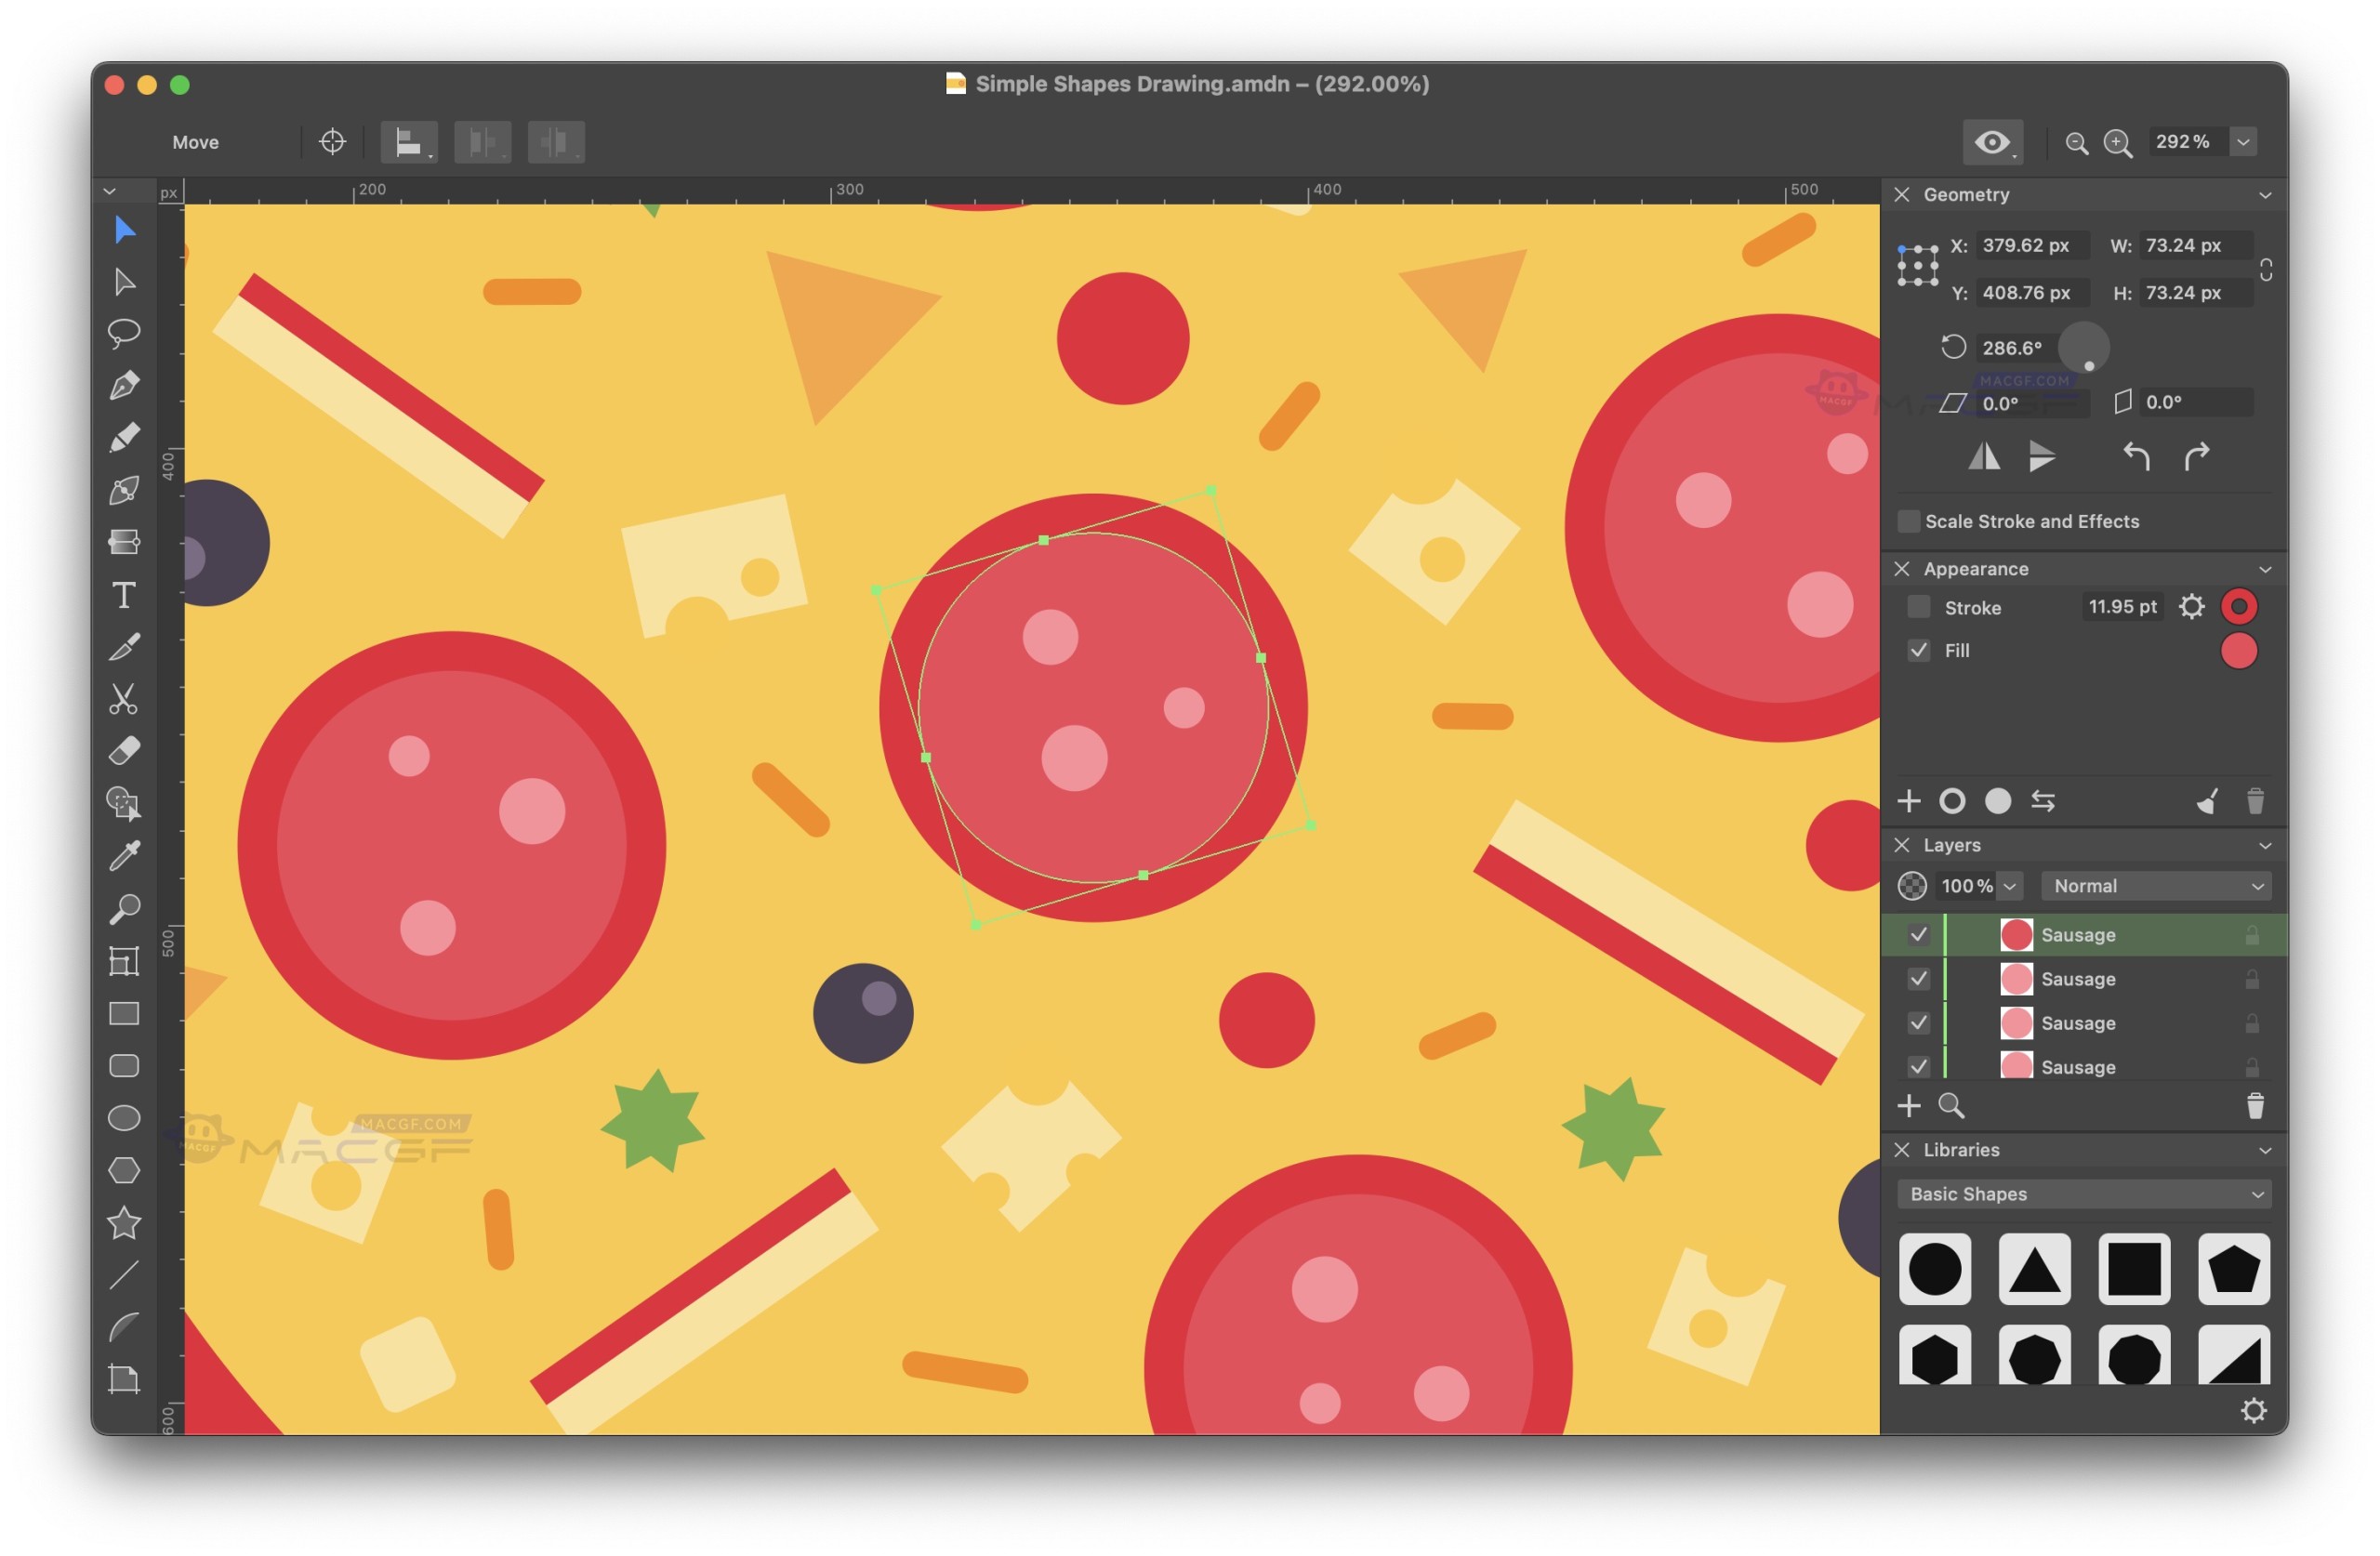Click the flip horizontal icon
Screen dimensions: 2380x1556
tap(1984, 457)
